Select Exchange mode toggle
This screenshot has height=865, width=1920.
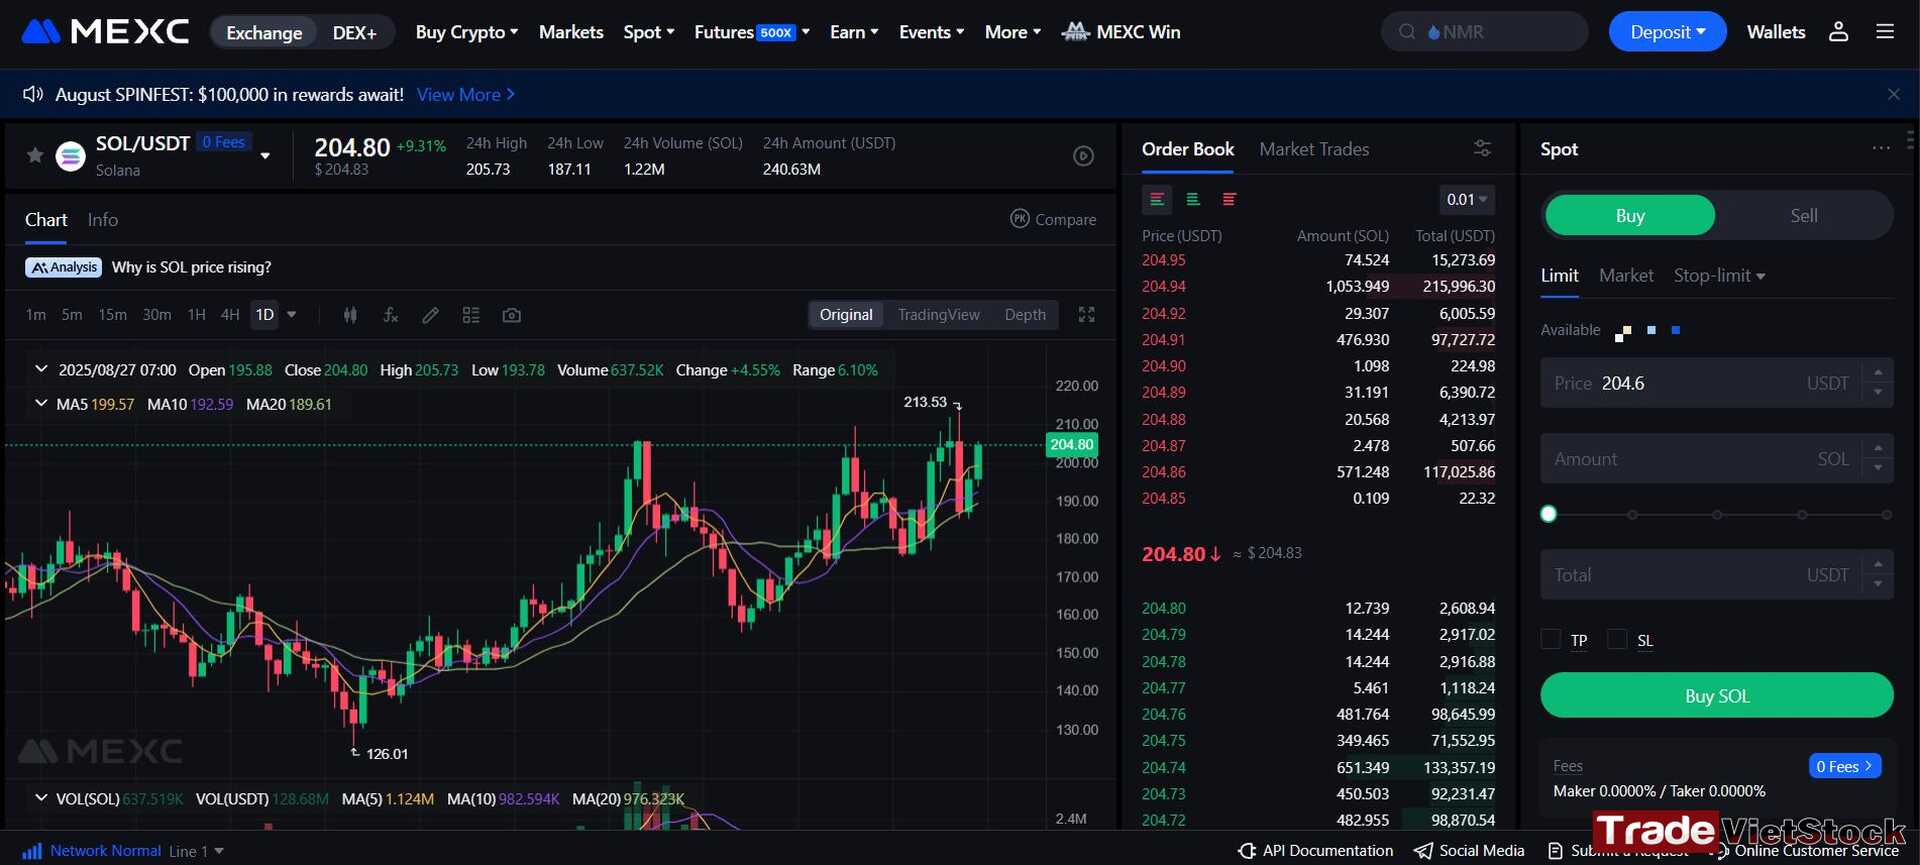(264, 32)
